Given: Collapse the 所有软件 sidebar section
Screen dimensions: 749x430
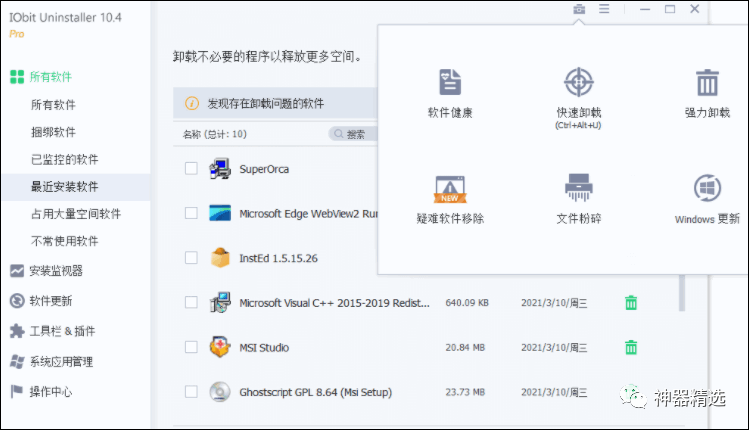Looking at the screenshot, I should tap(50, 77).
